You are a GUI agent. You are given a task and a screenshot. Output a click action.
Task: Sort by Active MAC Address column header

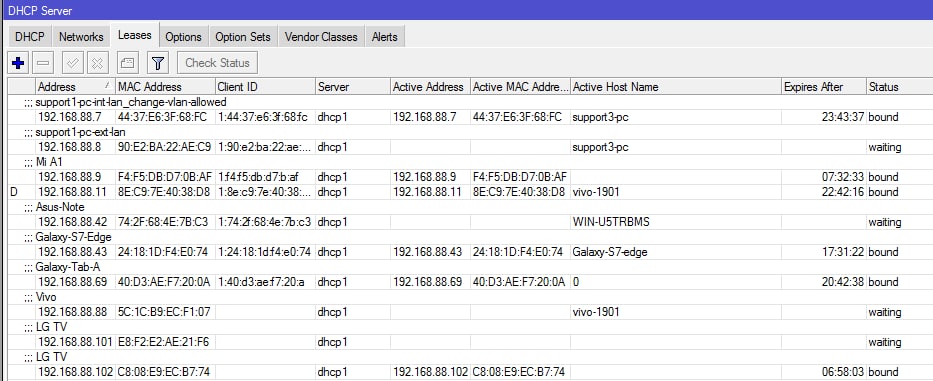coord(520,87)
